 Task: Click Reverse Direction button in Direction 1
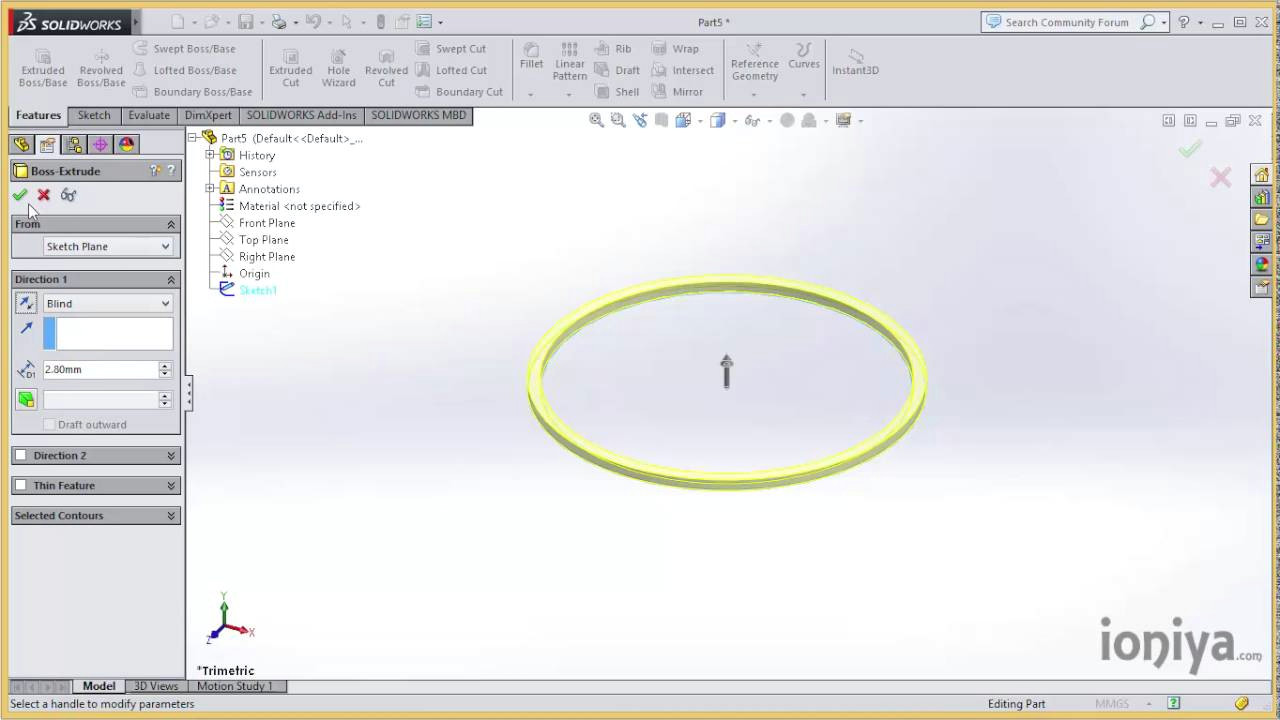tap(26, 303)
